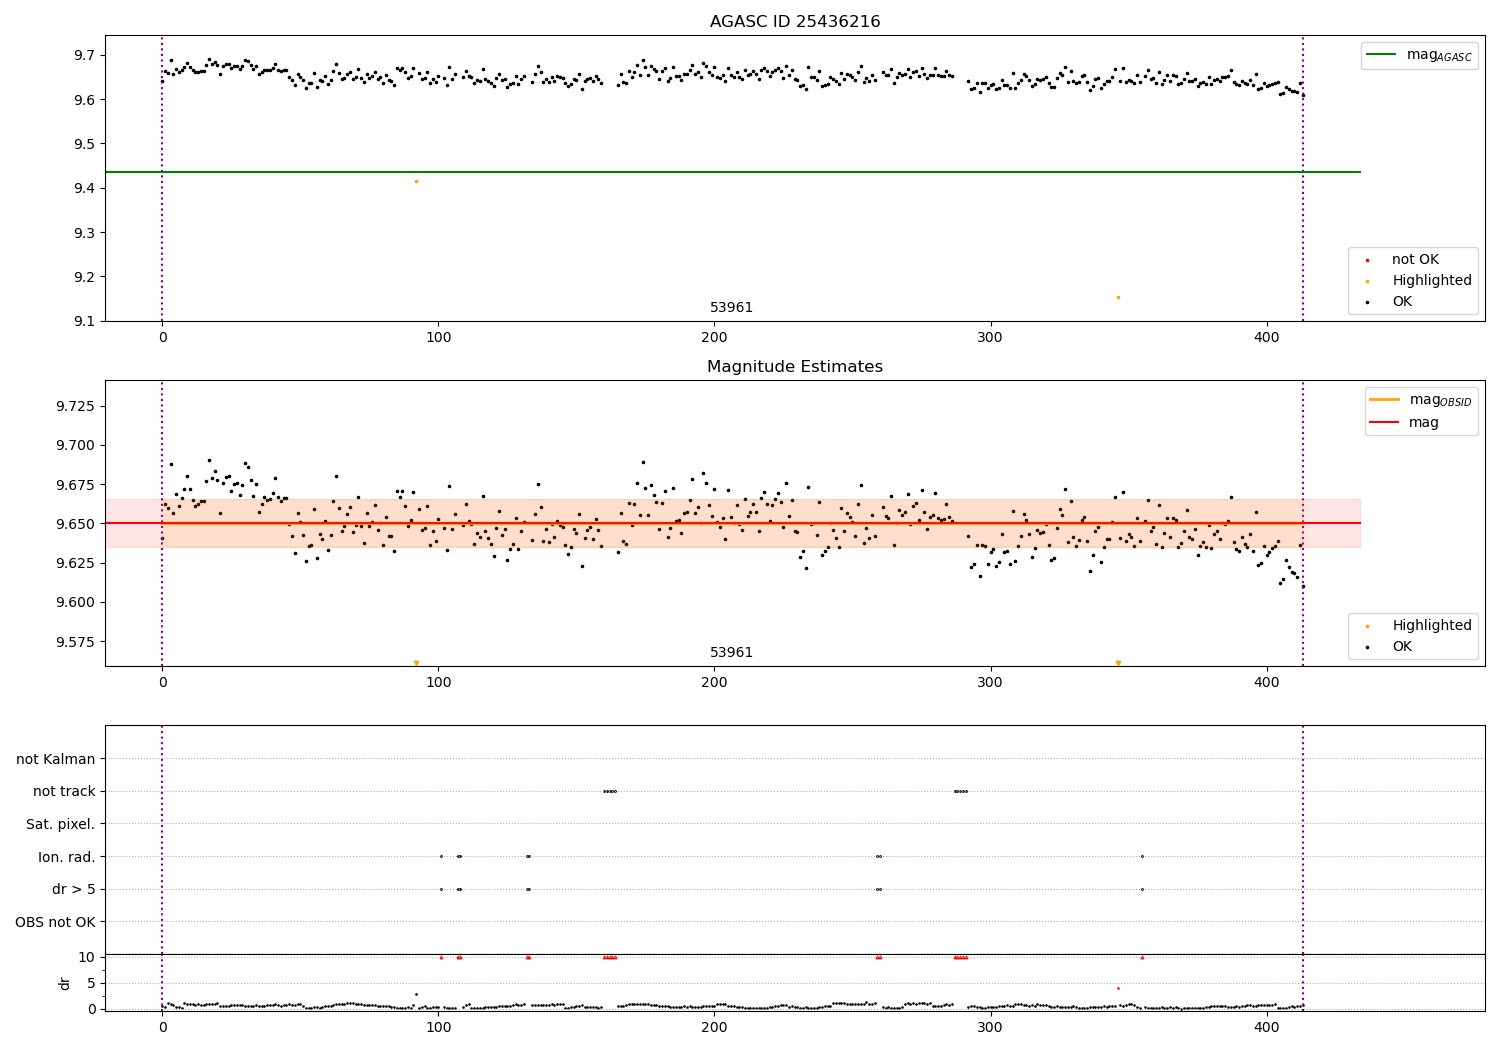Click the red mag line in Magnitude Estimates
The height and width of the screenshot is (1050, 1500).
pos(733,523)
